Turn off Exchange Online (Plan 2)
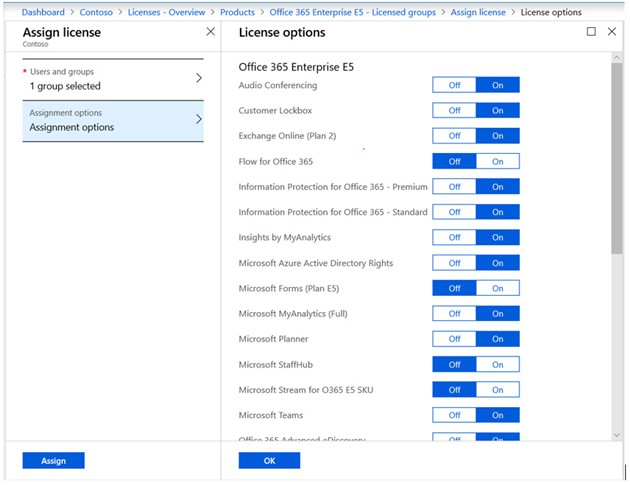This screenshot has height=485, width=630. 454,136
